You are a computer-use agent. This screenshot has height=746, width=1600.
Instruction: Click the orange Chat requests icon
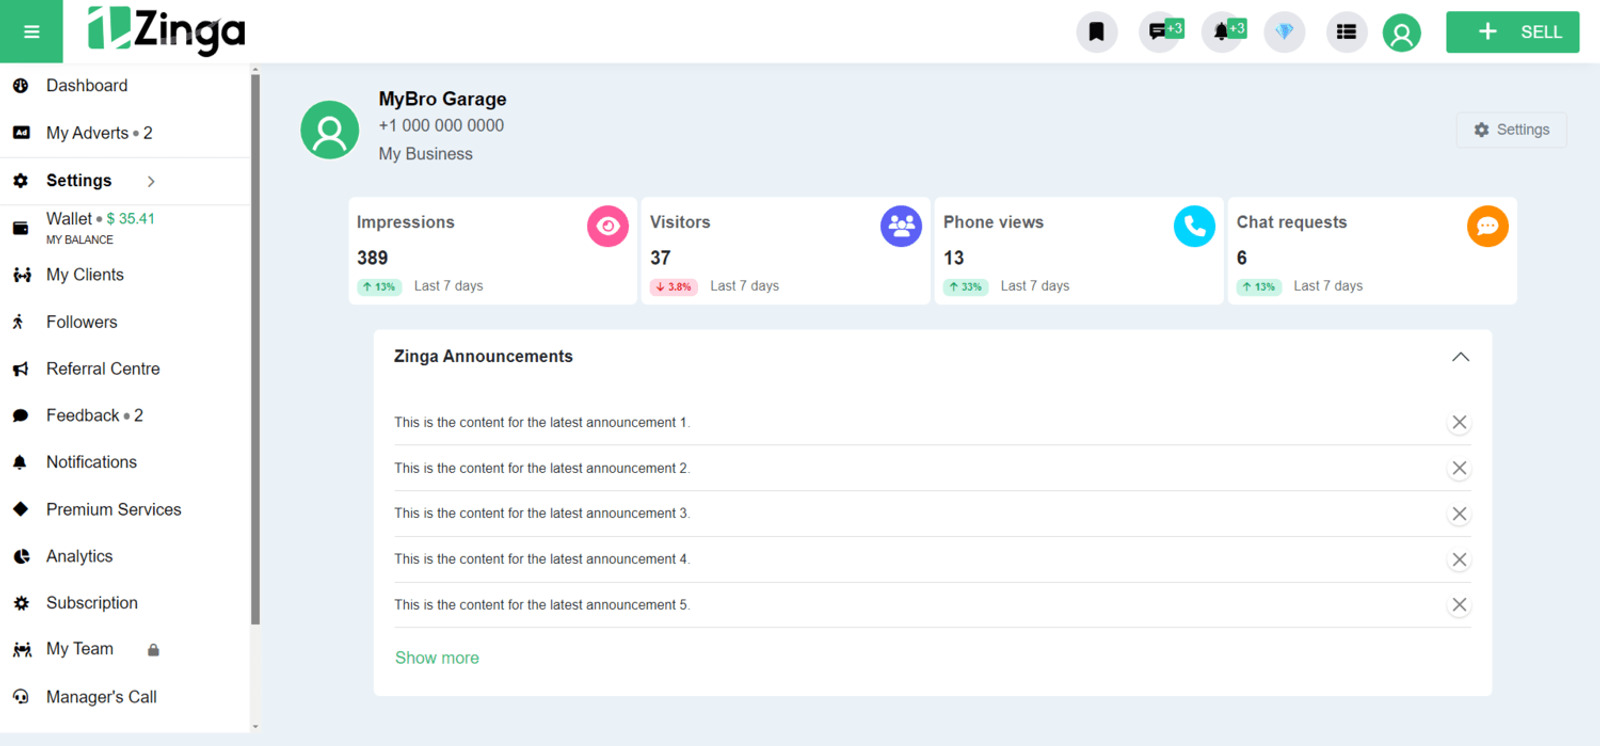[x=1486, y=226]
